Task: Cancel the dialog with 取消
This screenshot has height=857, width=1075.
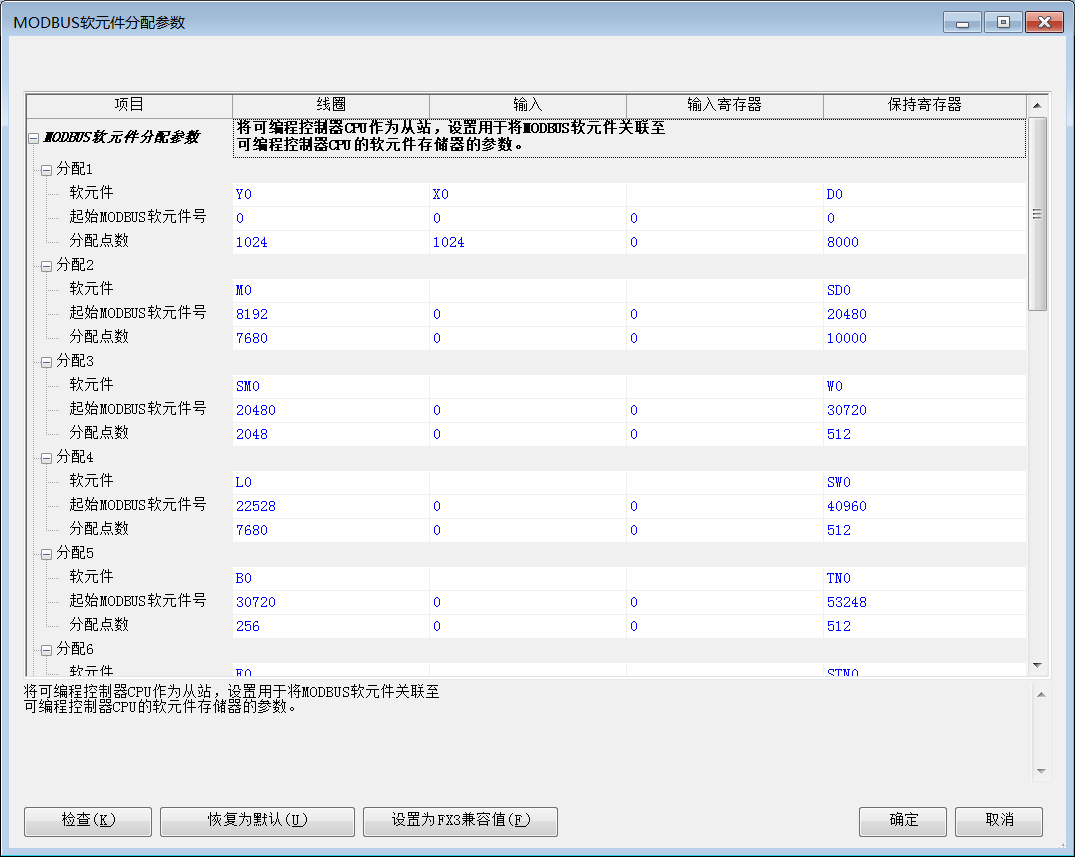Action: (x=999, y=821)
